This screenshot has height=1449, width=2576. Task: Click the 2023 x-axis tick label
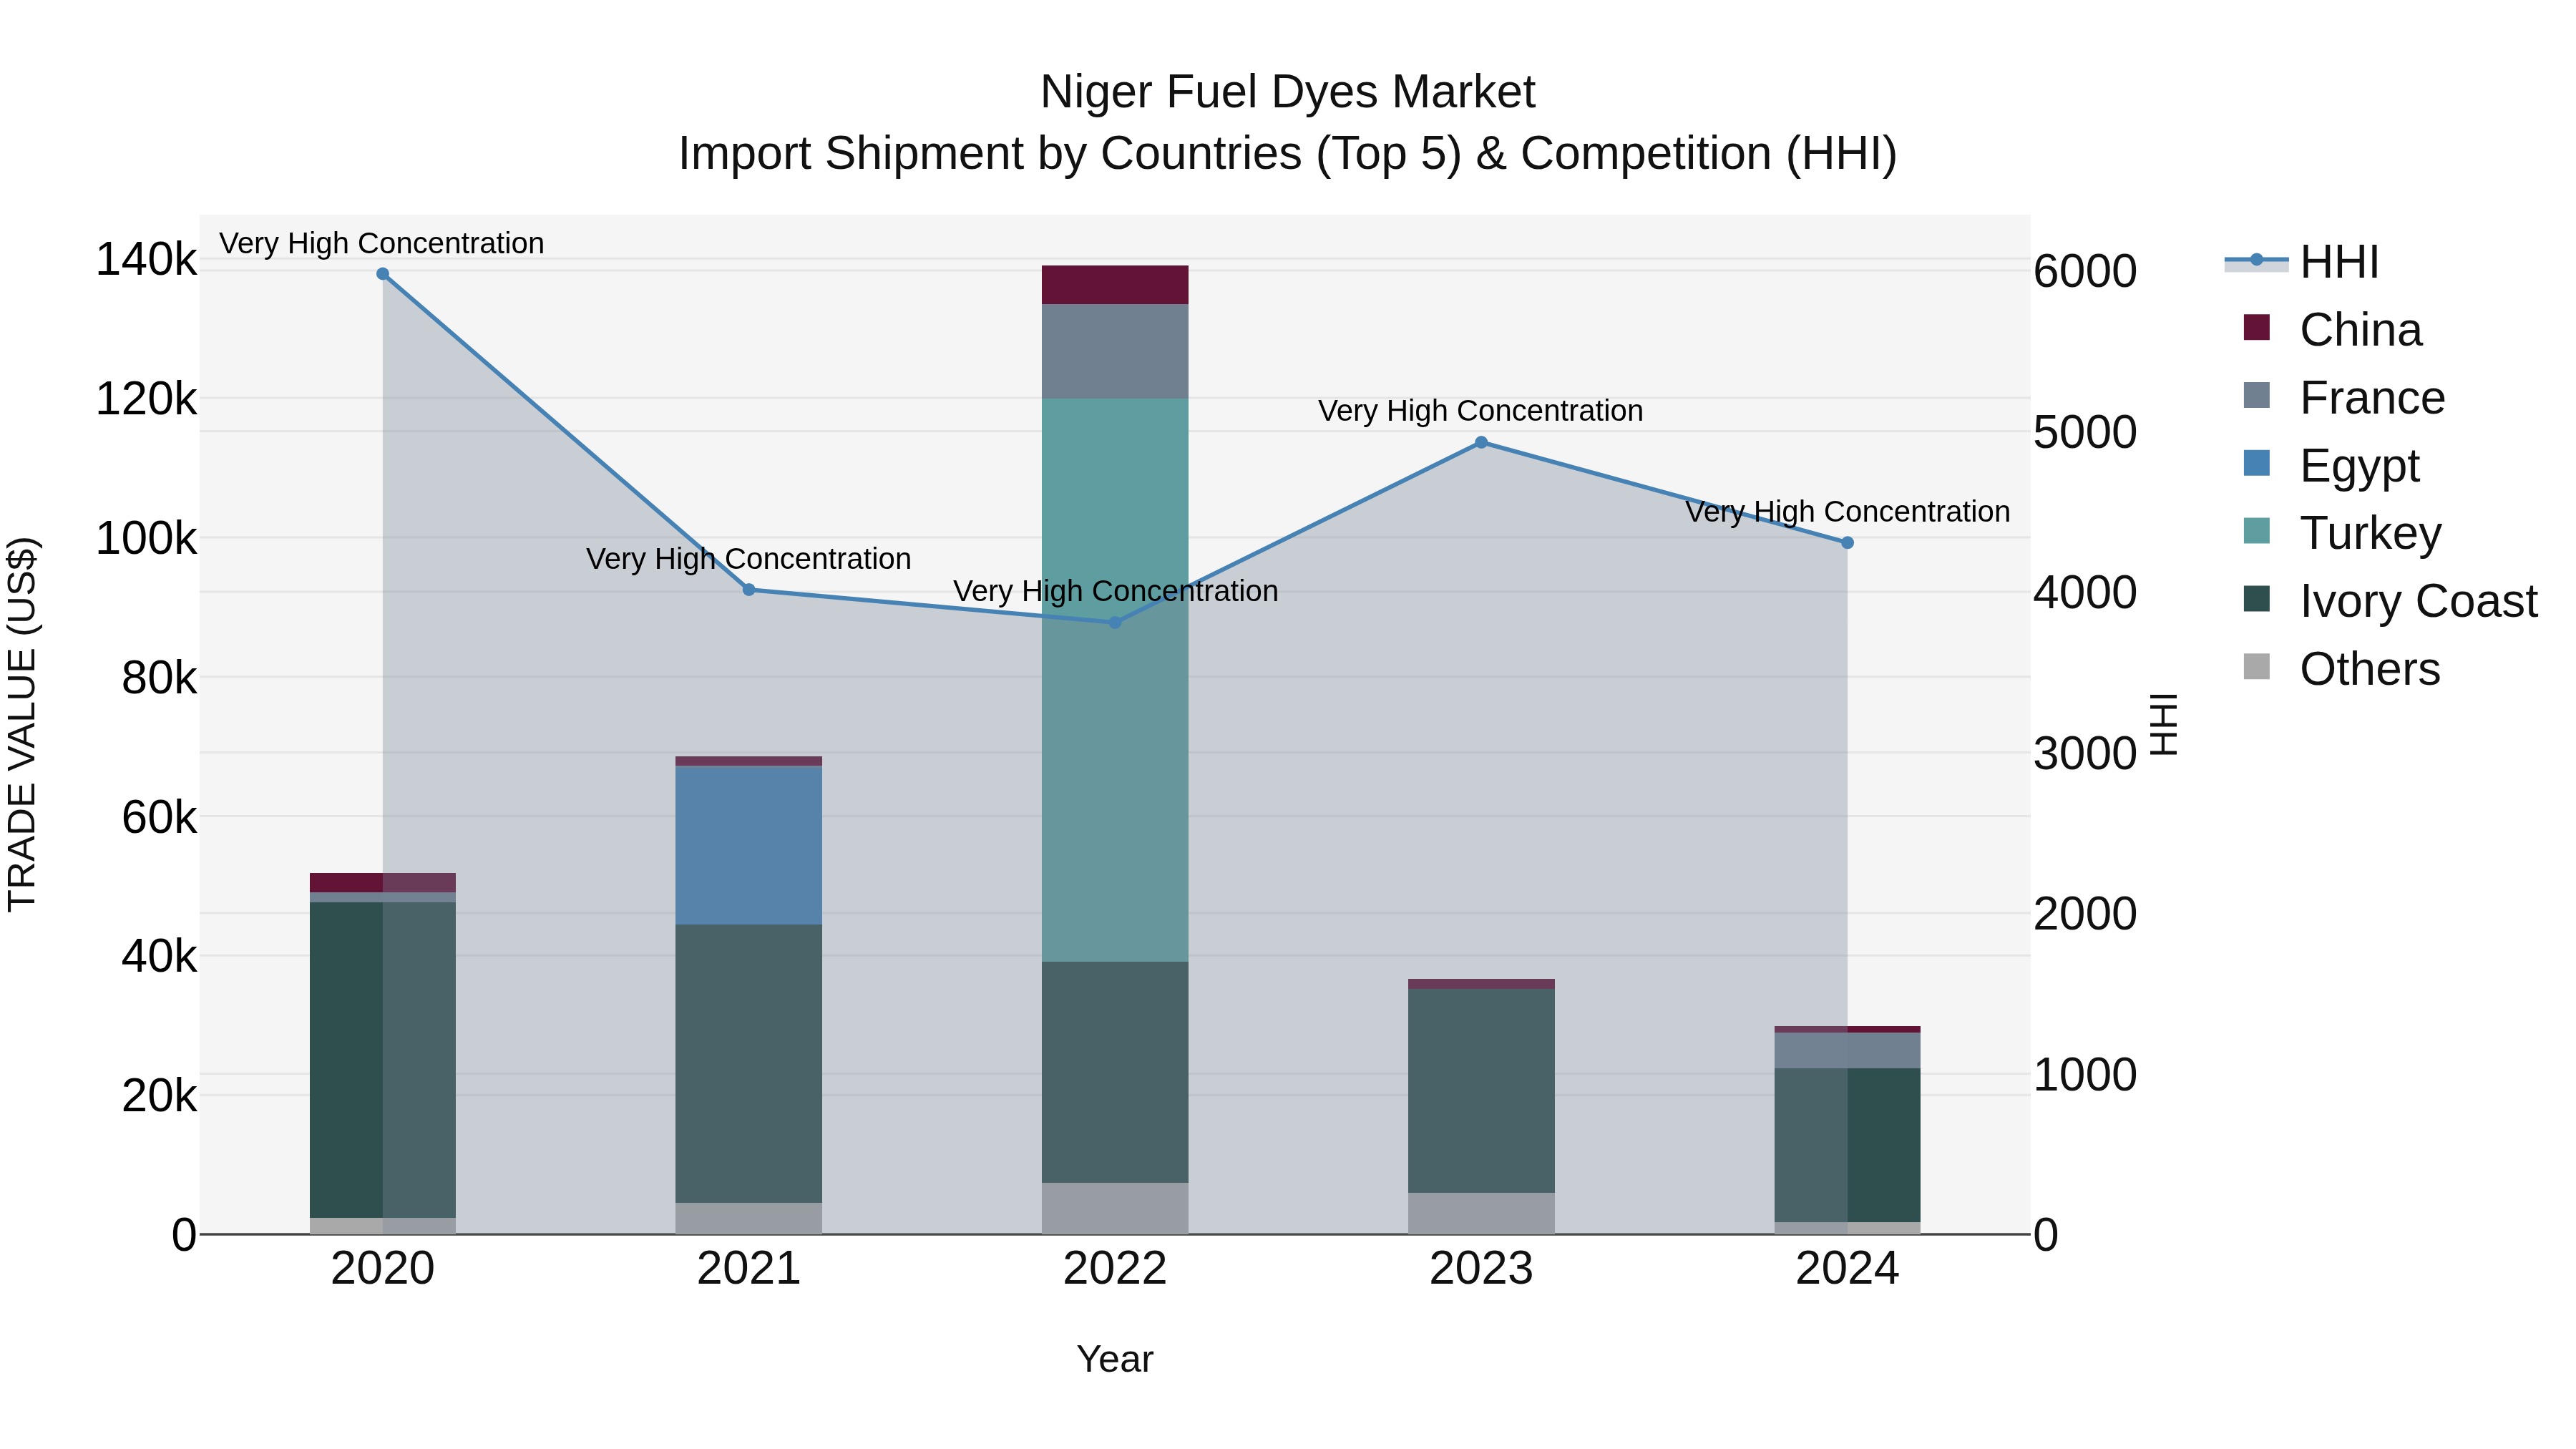tap(1482, 1269)
